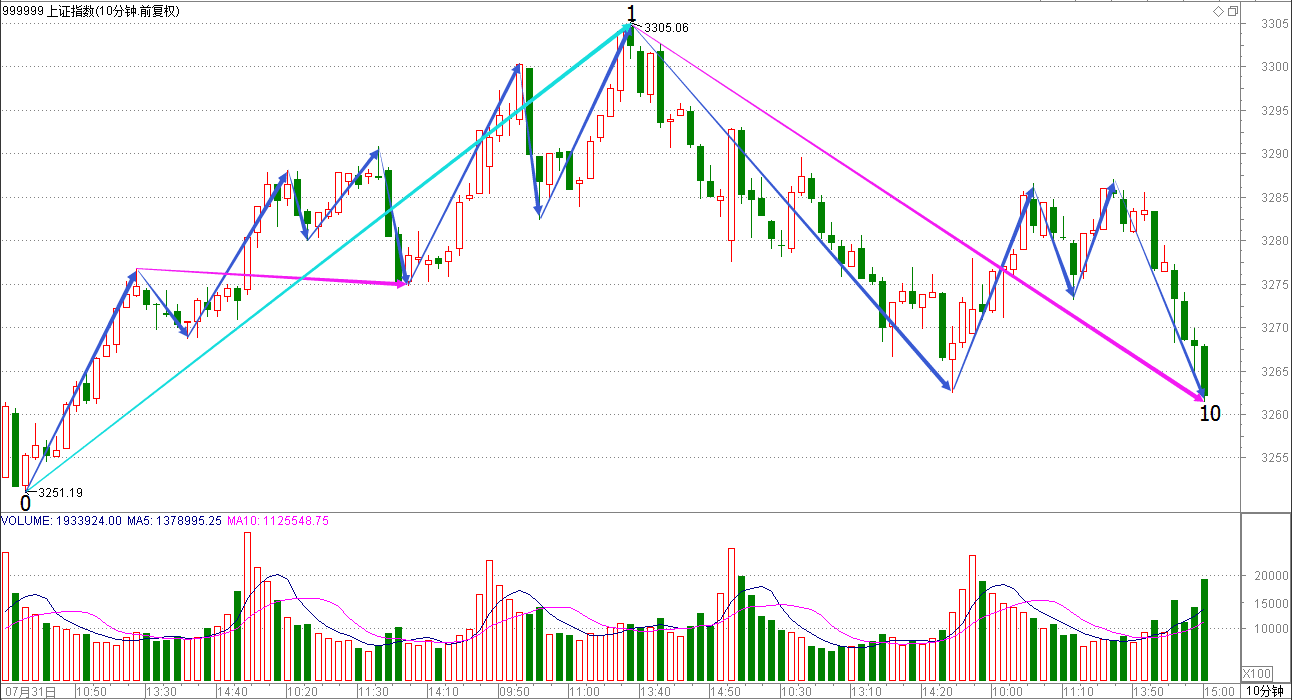Click the VOLUME: 1933924.00 indicator label
Image resolution: width=1292 pixels, height=700 pixels.
[x=62, y=520]
